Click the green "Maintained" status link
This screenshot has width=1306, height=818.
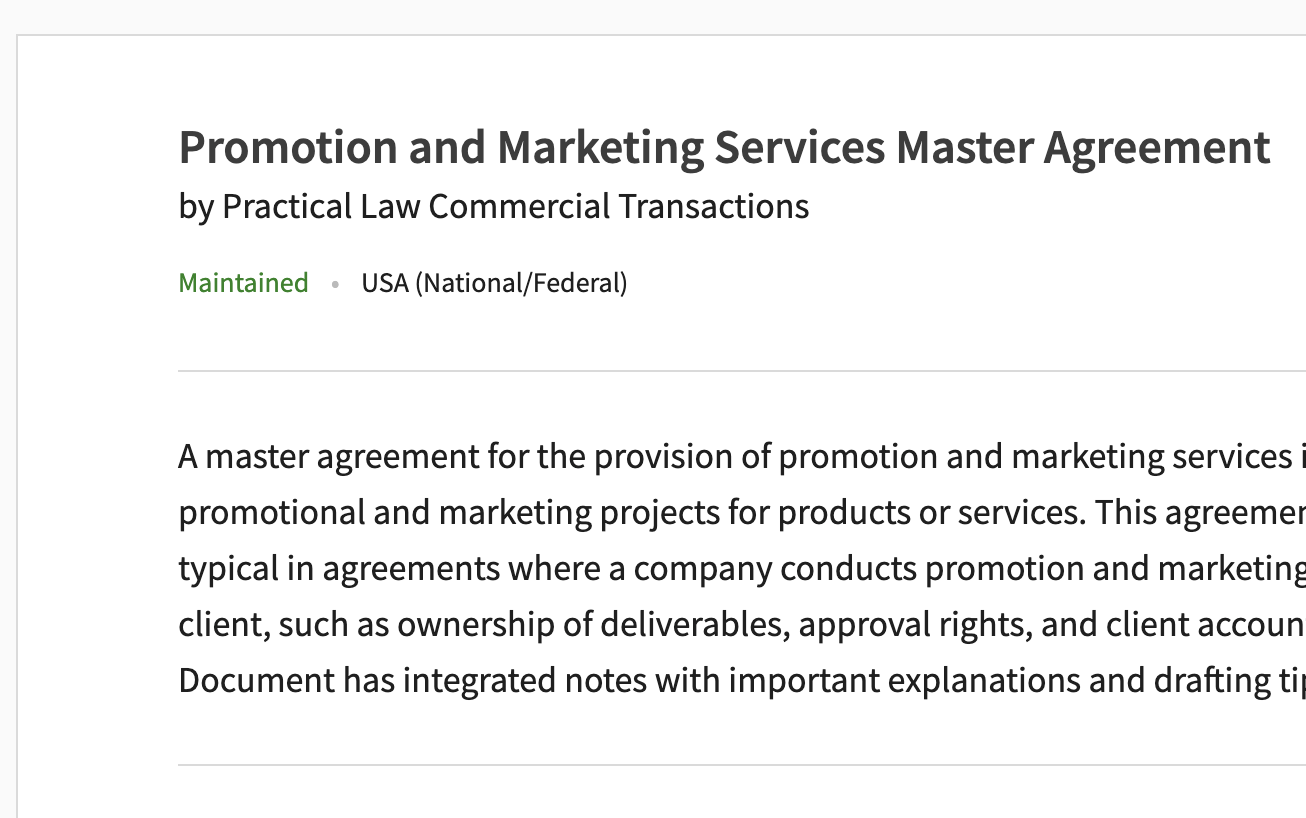(x=243, y=283)
